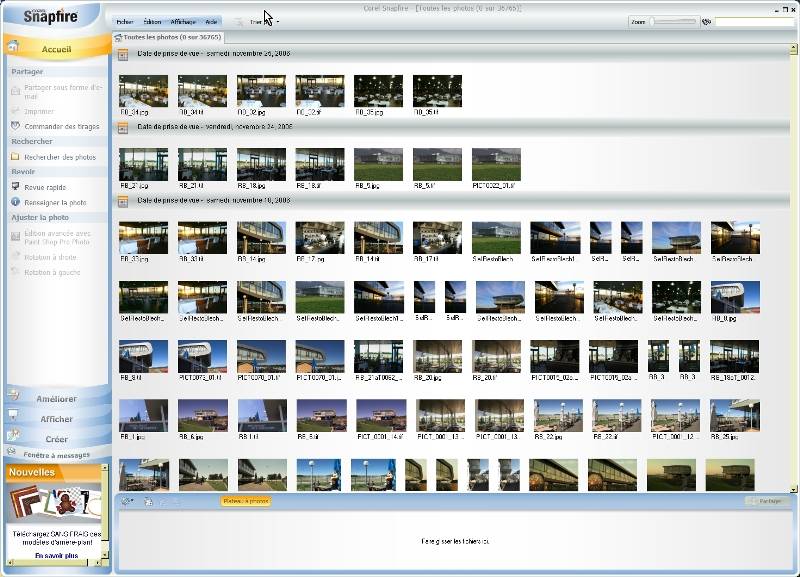This screenshot has width=800, height=577.
Task: Collapse the November 18 date group icon
Action: [123, 201]
